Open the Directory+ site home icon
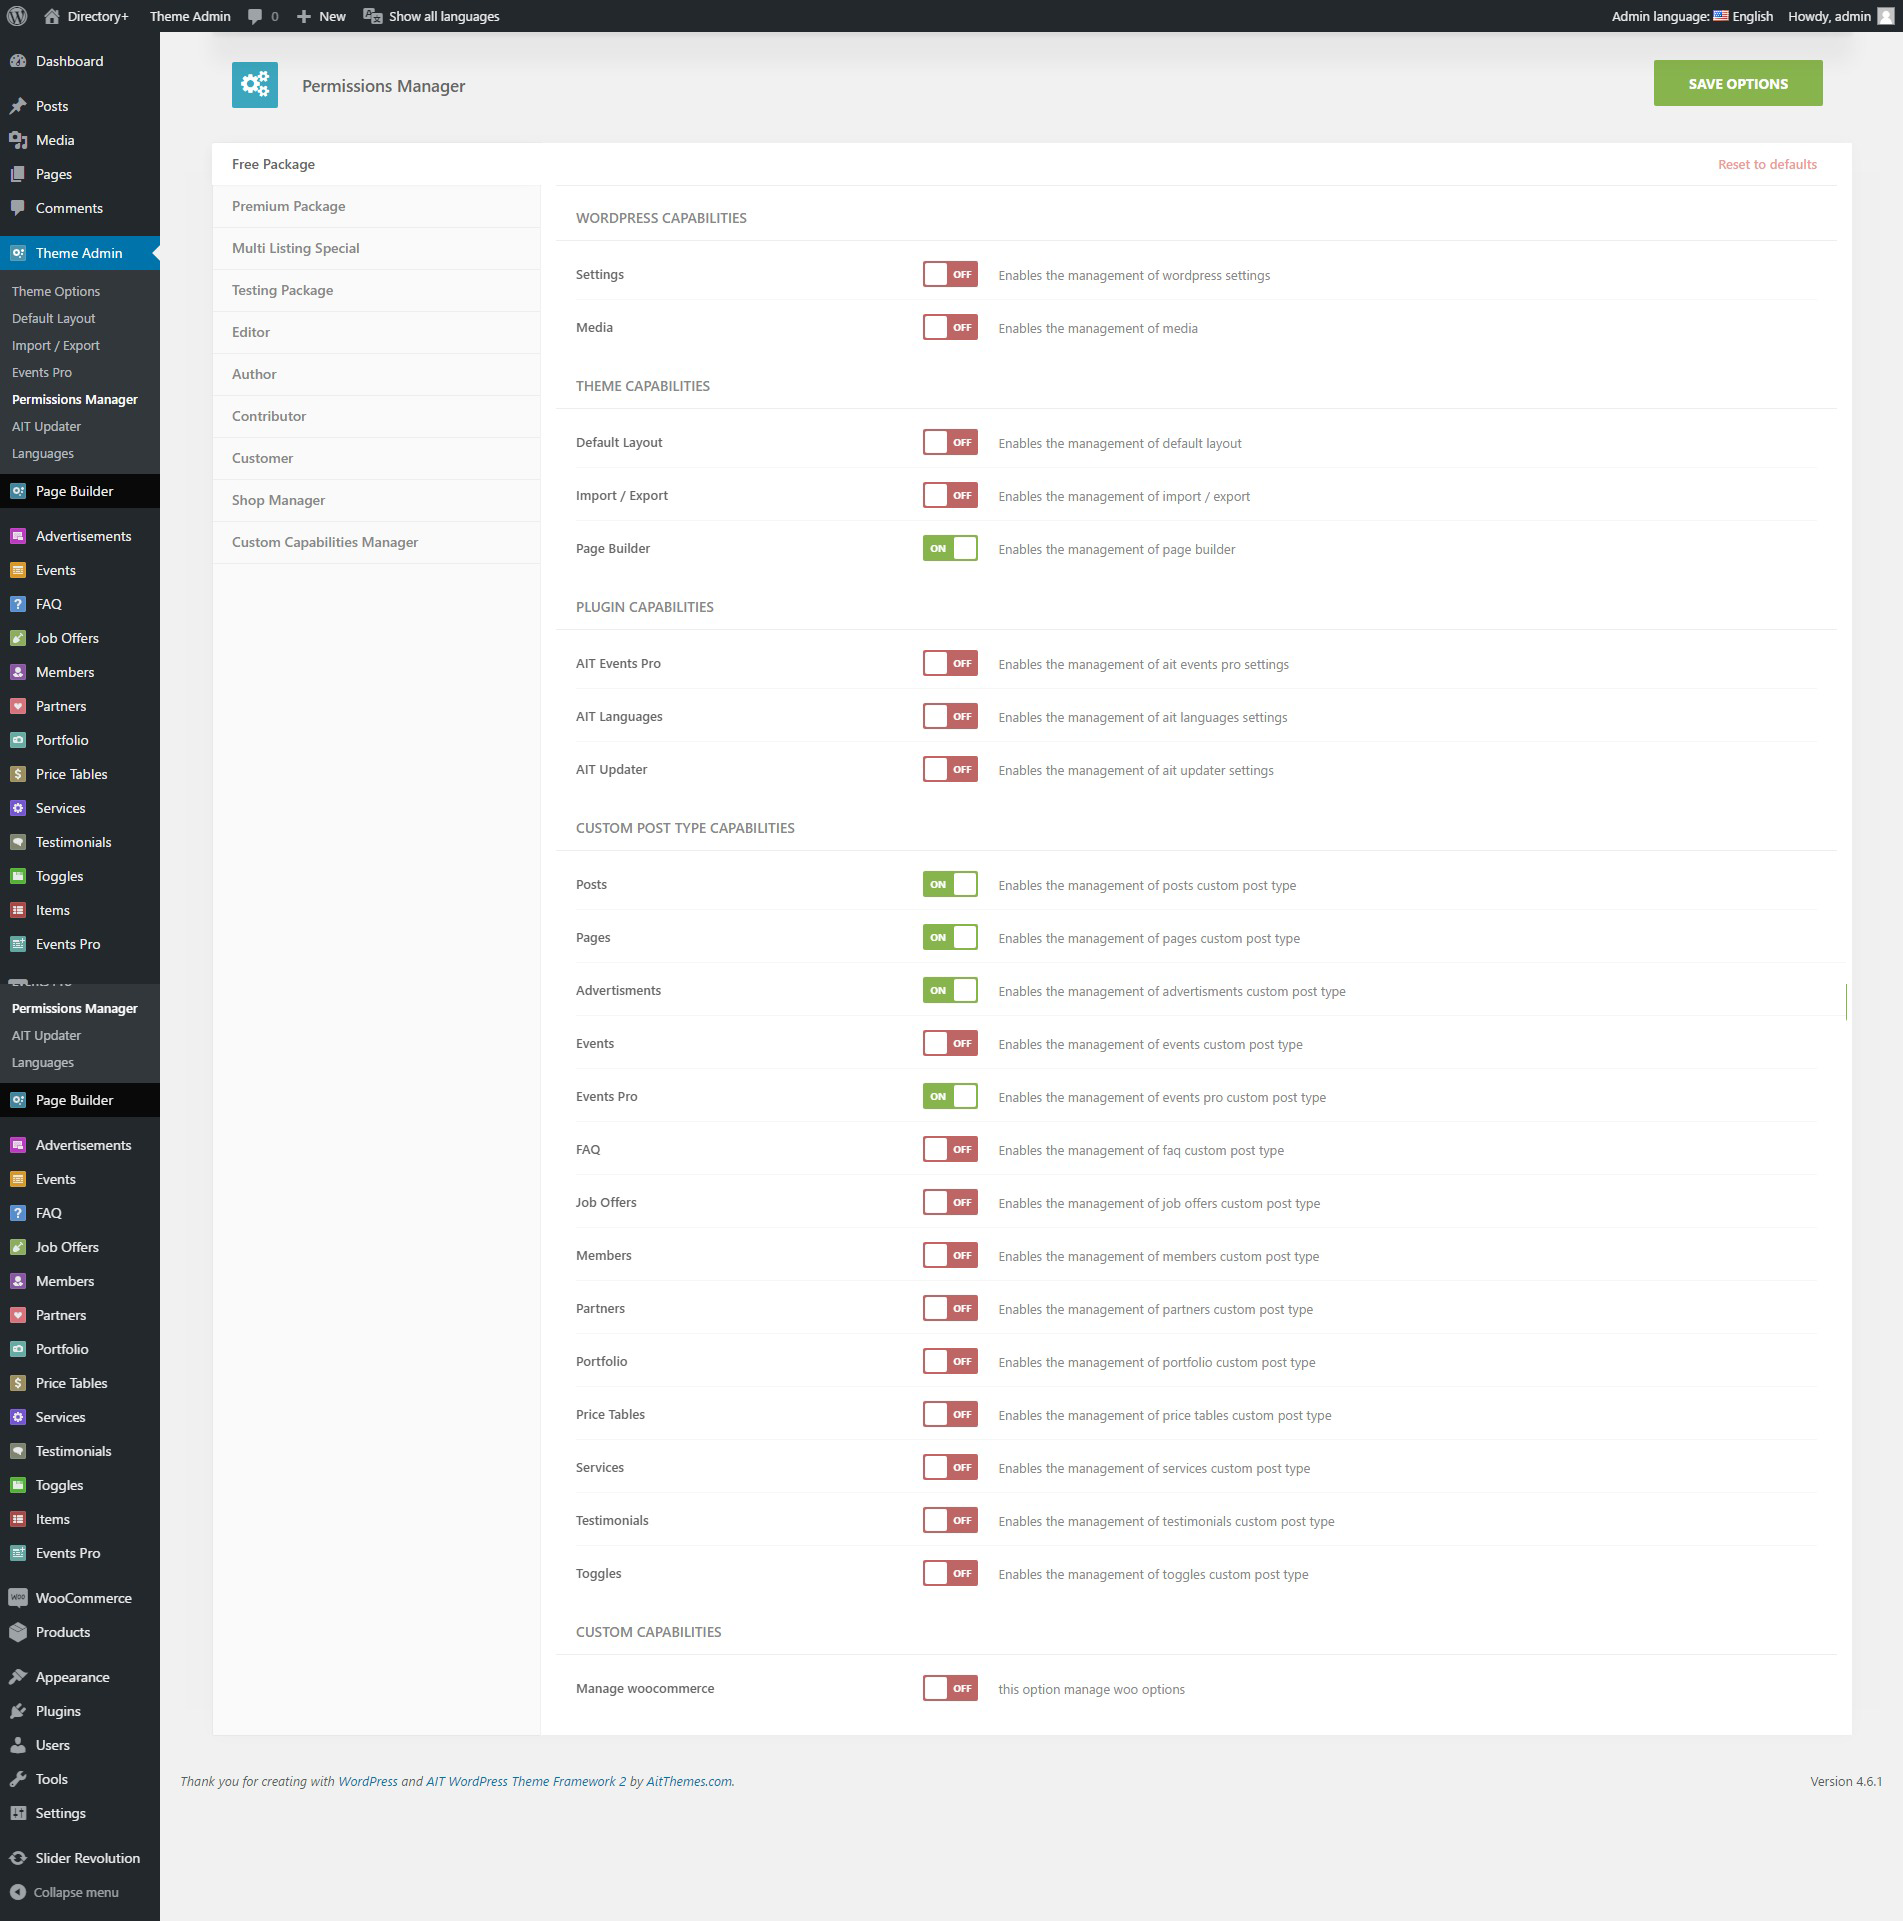The height and width of the screenshot is (1921, 1903). (x=51, y=16)
